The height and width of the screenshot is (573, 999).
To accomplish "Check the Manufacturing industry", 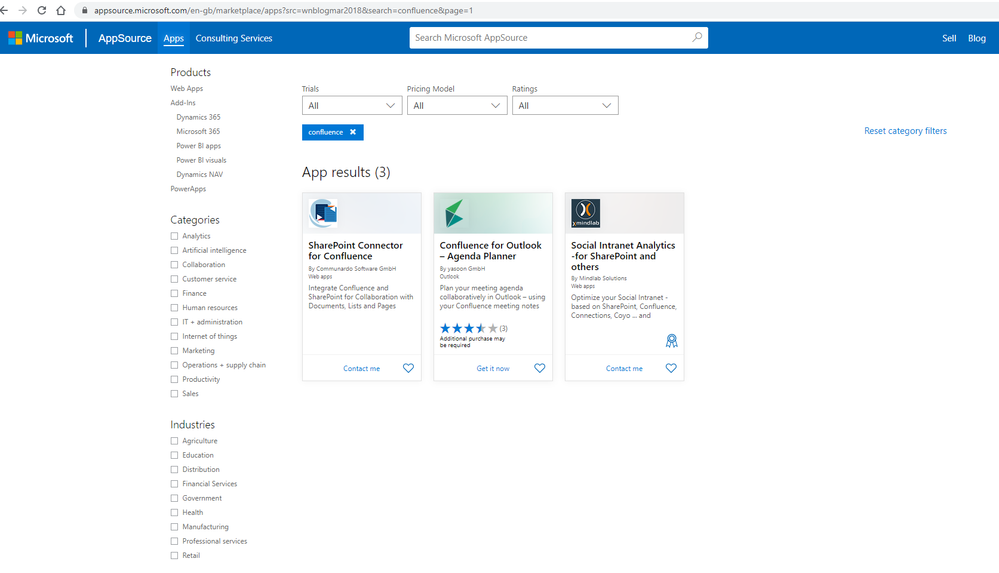I will [174, 527].
